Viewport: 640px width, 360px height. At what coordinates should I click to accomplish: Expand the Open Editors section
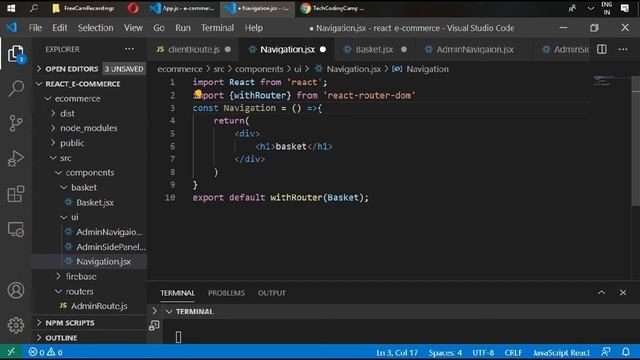[90, 69]
